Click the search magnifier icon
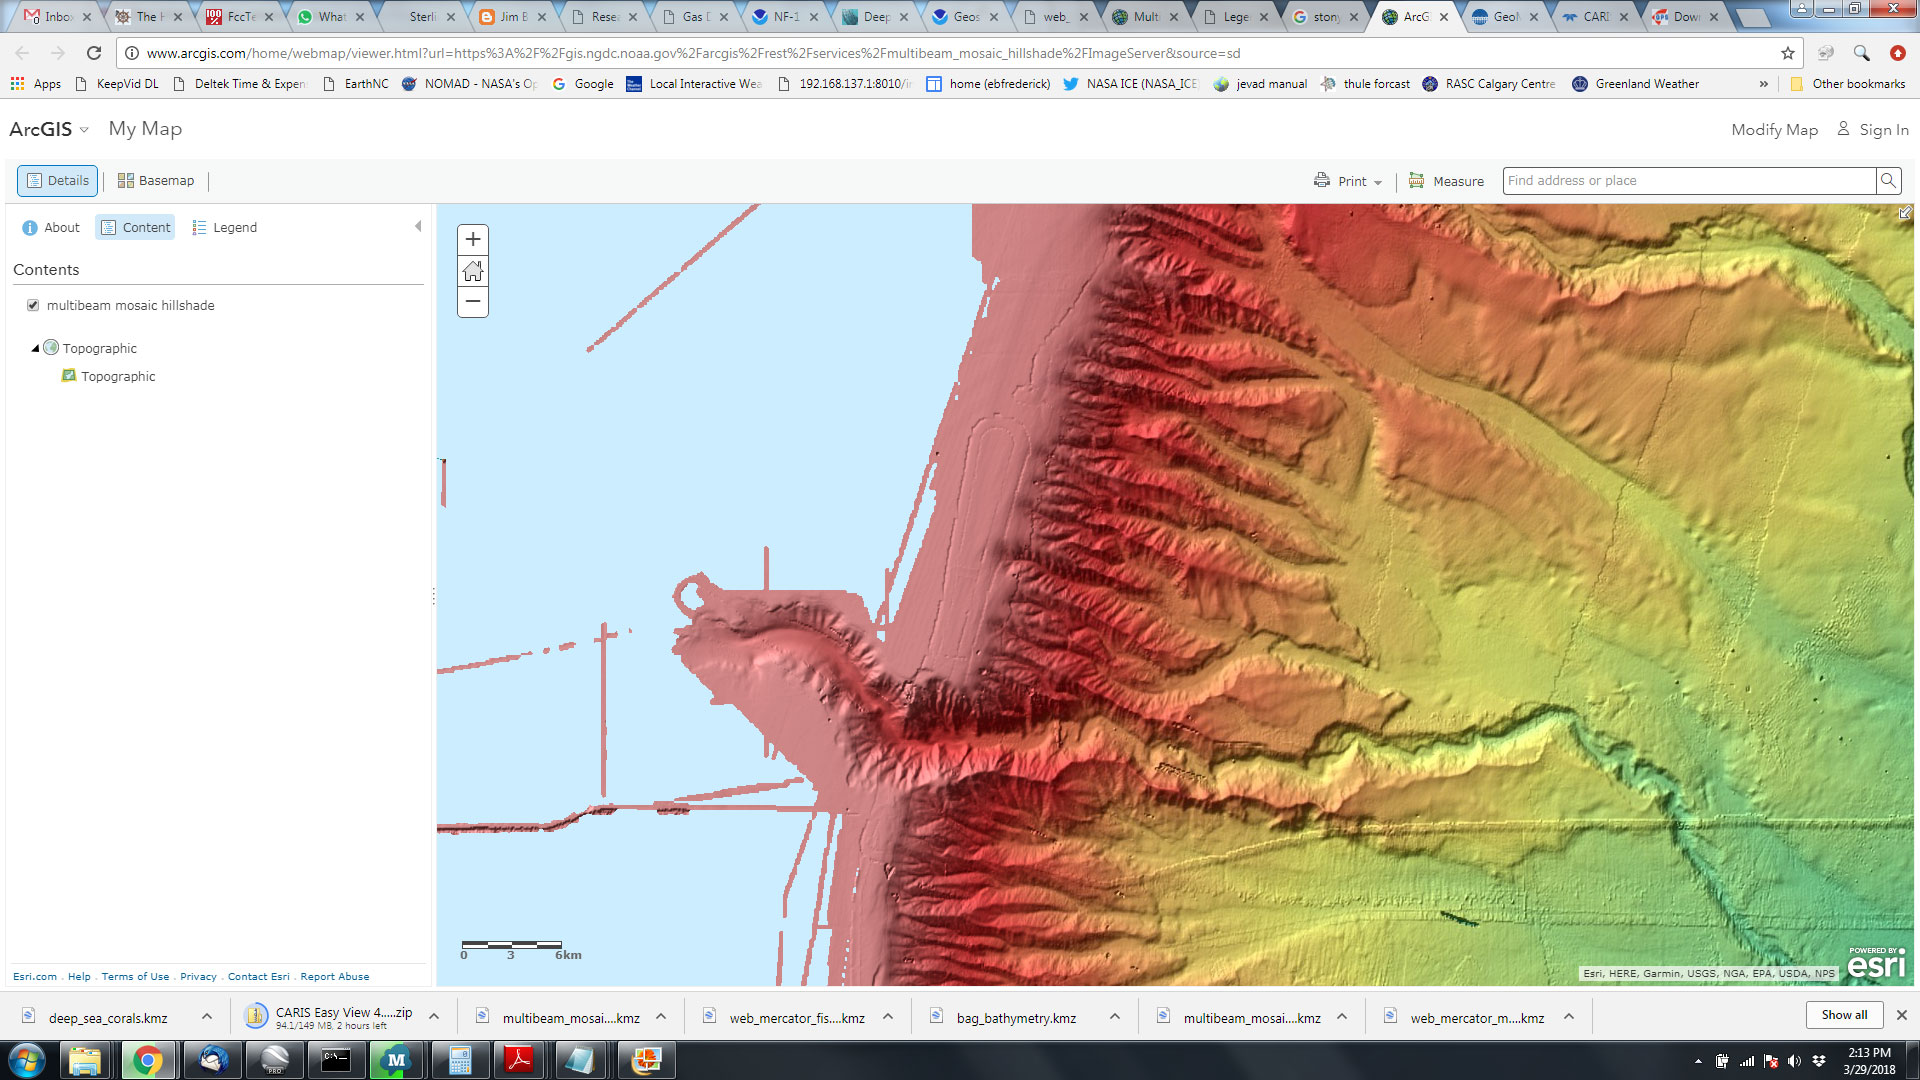1920x1080 pixels. click(x=1887, y=181)
